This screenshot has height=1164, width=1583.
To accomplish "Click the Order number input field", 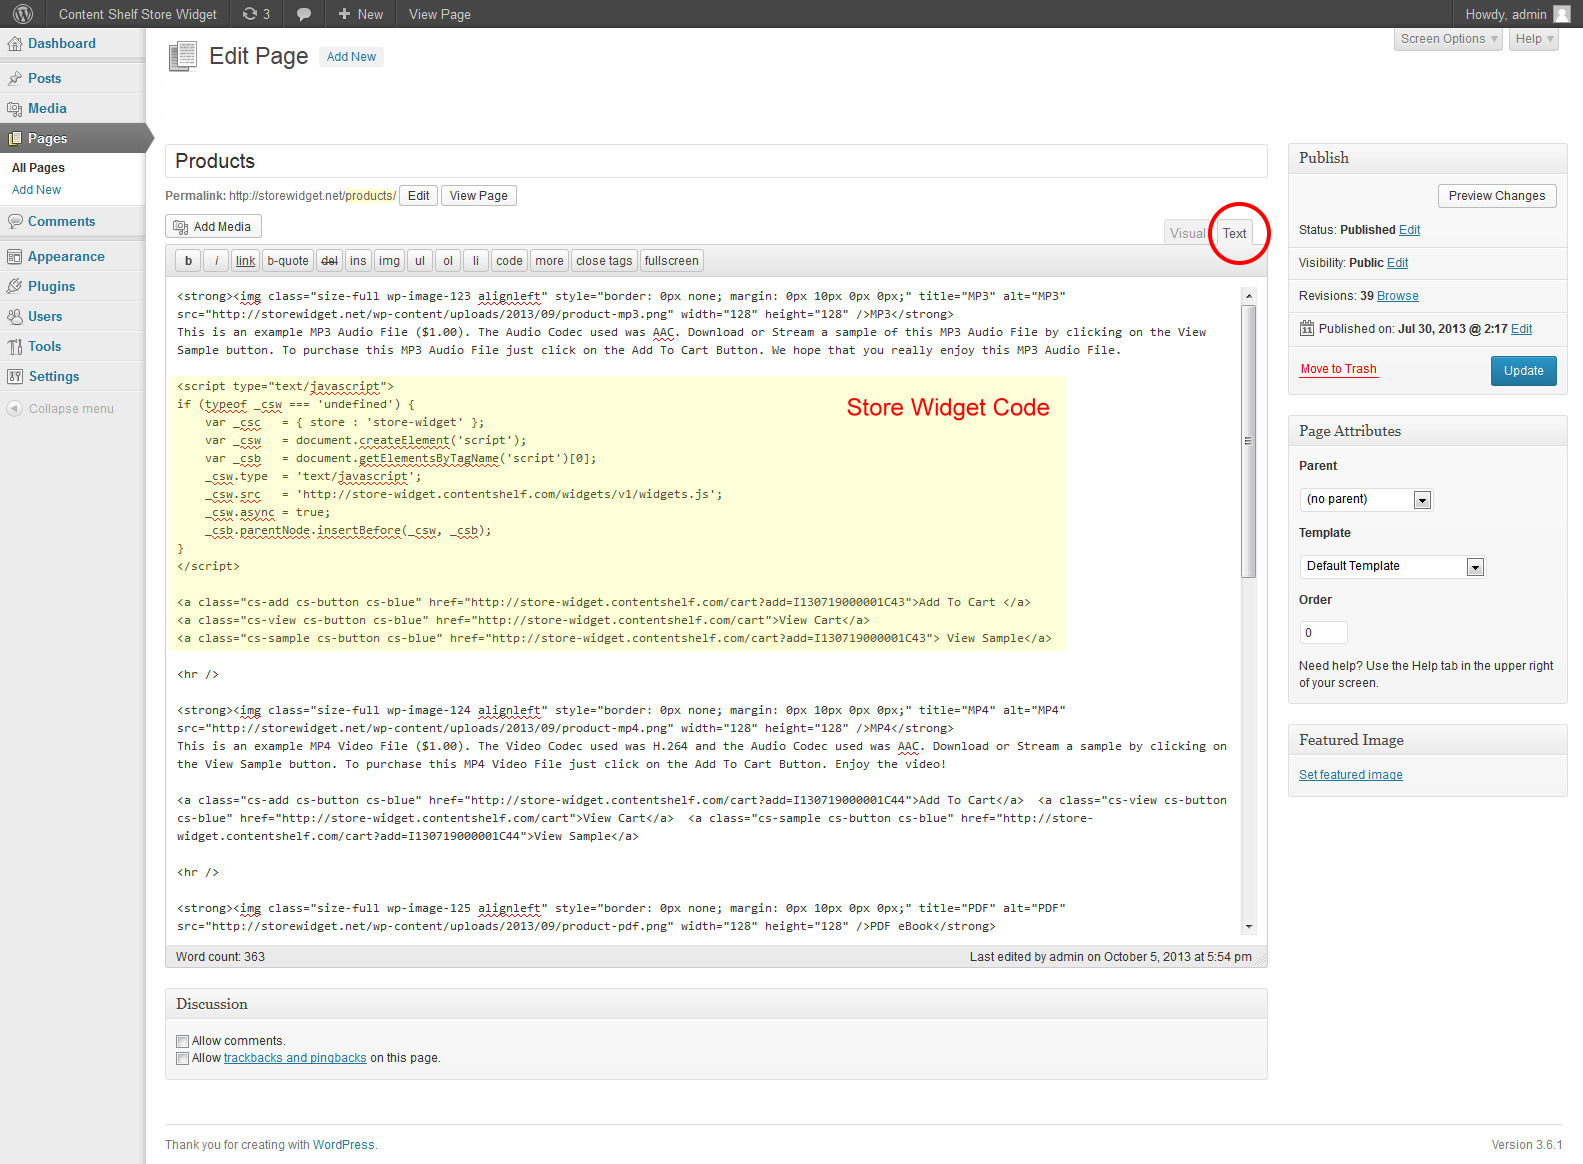I will 1323,633.
